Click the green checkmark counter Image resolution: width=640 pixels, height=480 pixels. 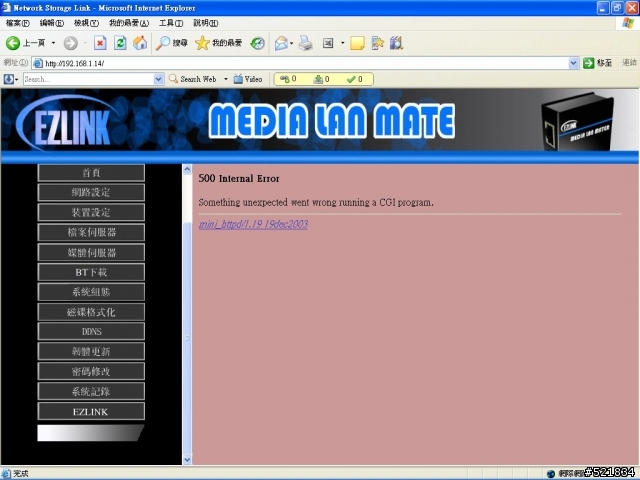pos(354,79)
